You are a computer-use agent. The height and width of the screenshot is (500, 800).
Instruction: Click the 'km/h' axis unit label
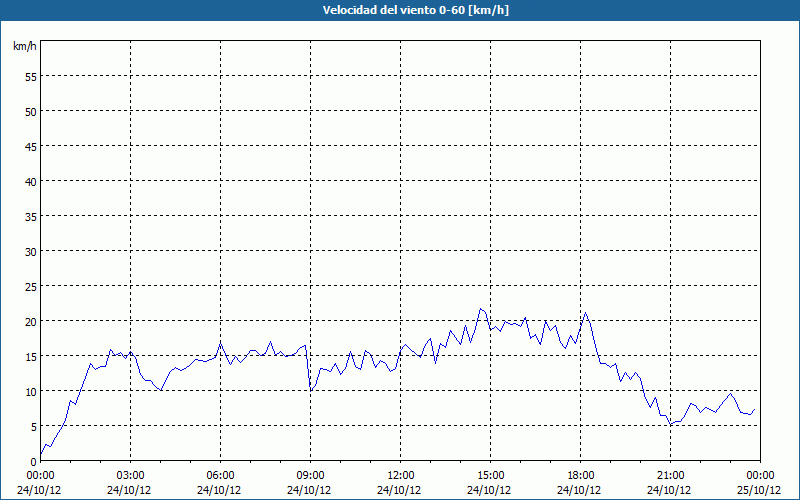click(25, 46)
